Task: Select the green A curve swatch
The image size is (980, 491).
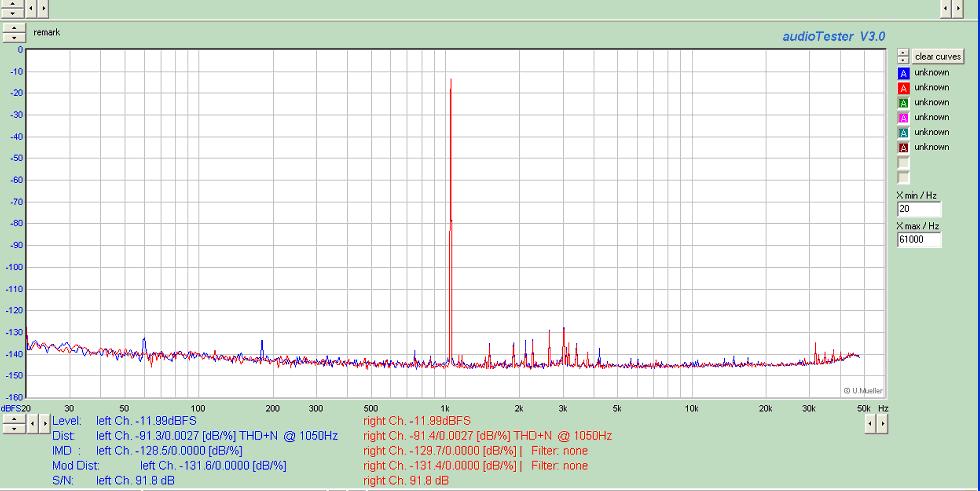Action: (904, 103)
